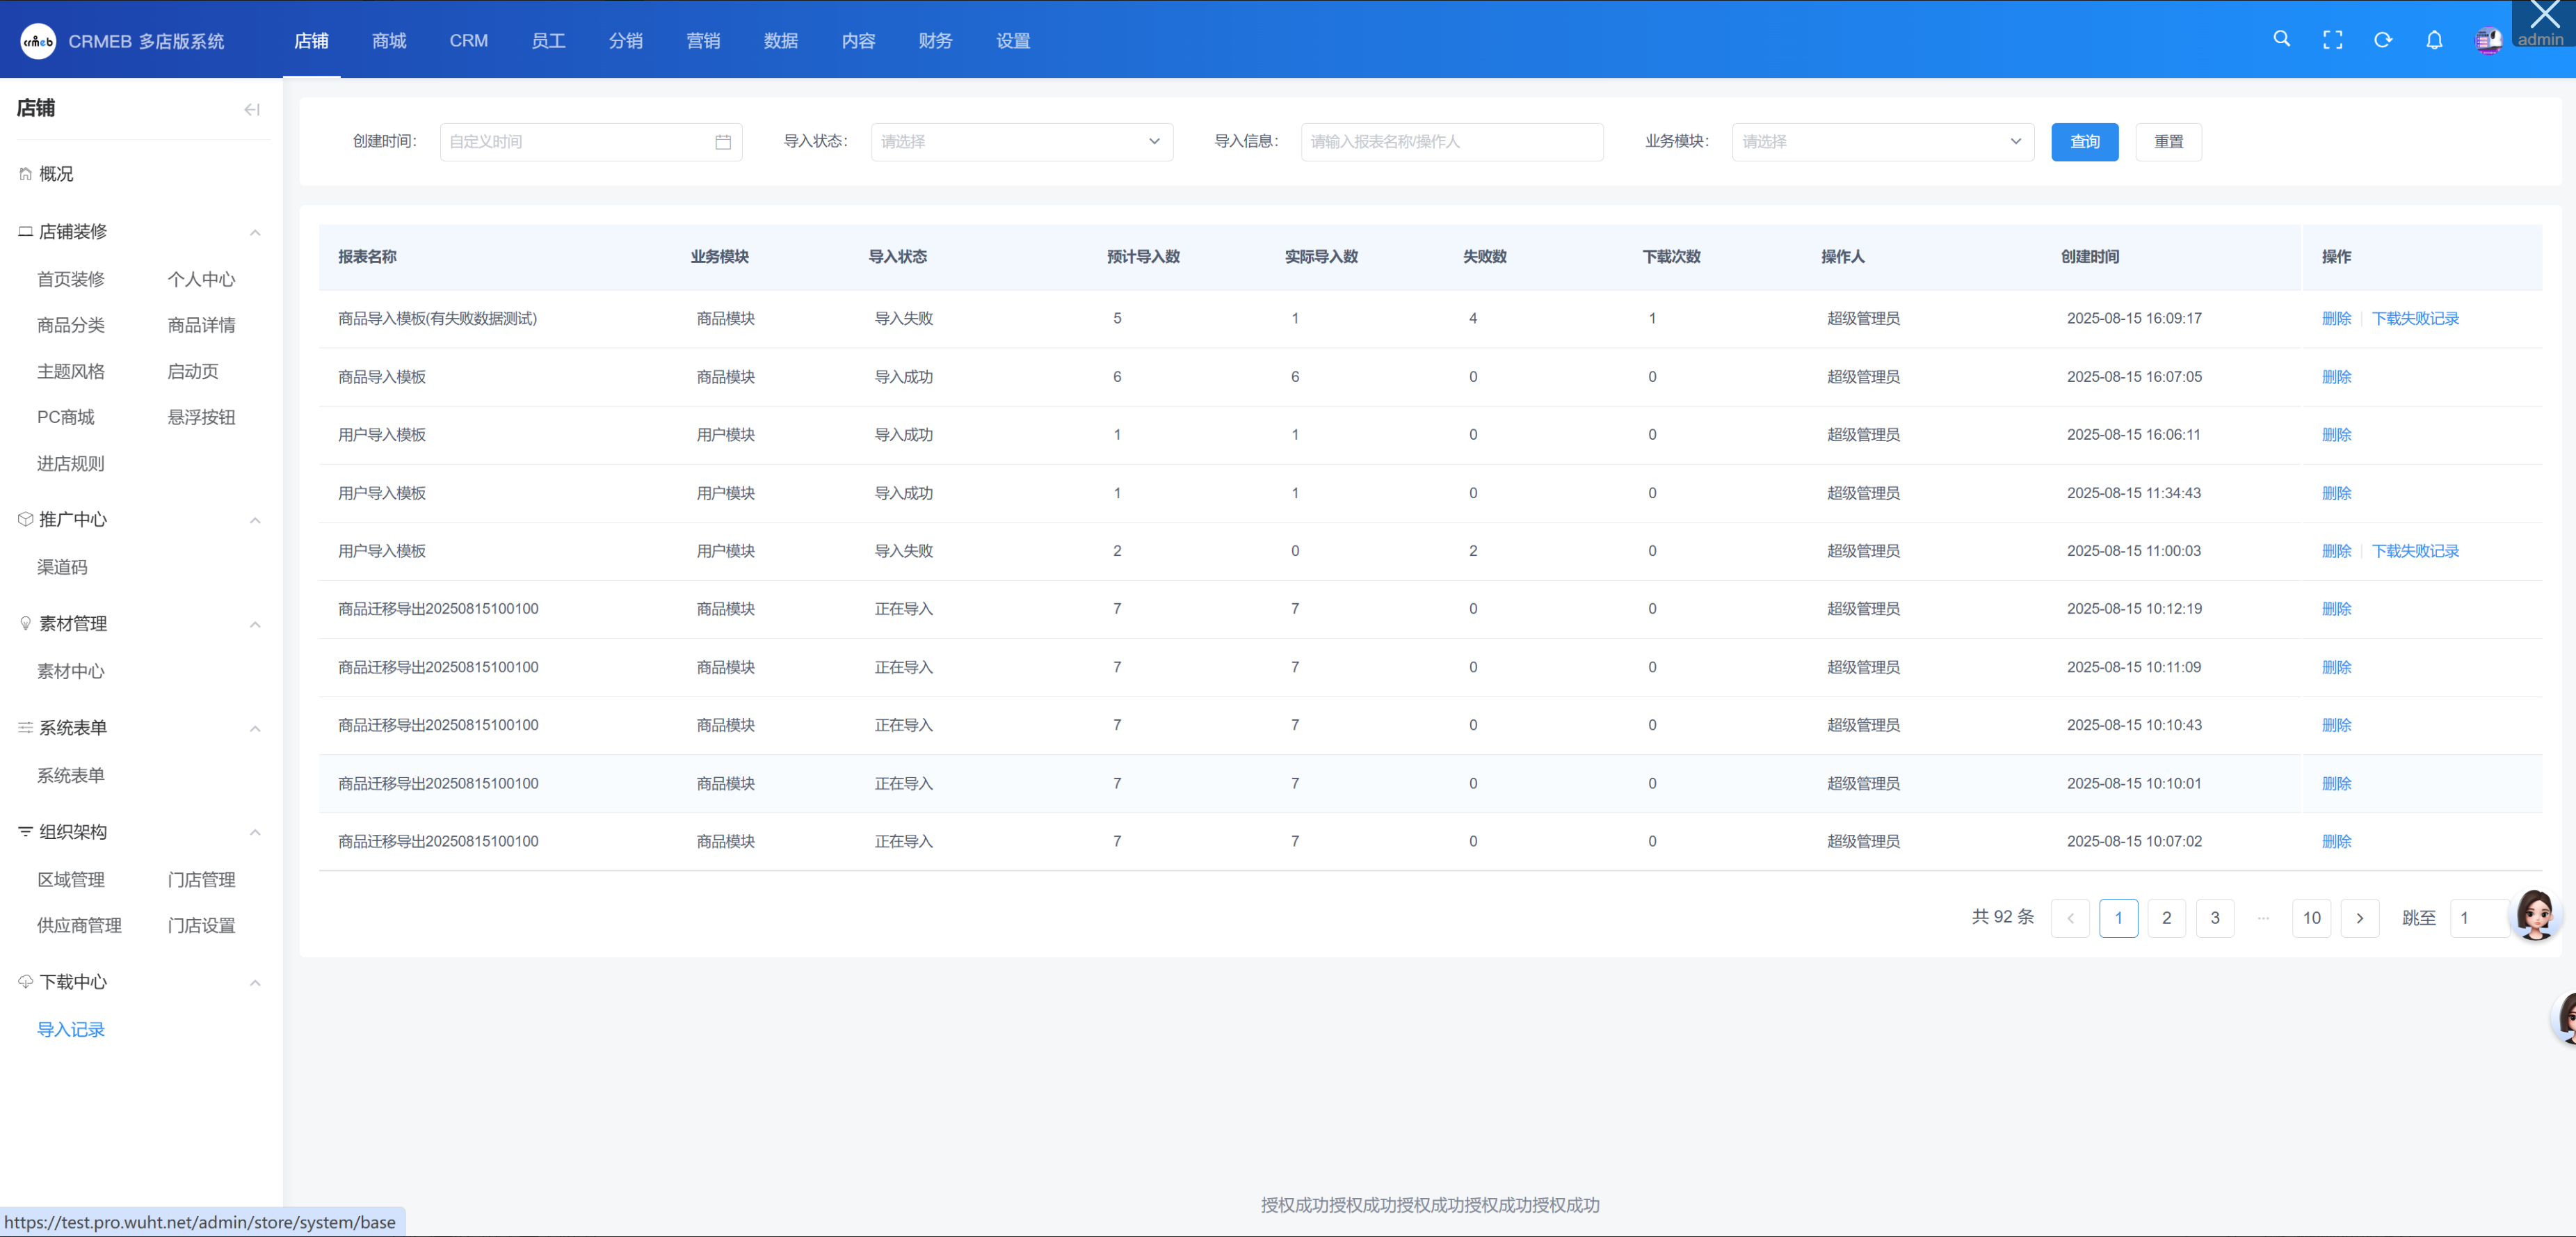Screen dimensions: 2576x1237
Task: Collapse the 组织架构 menu group
Action: (255, 832)
